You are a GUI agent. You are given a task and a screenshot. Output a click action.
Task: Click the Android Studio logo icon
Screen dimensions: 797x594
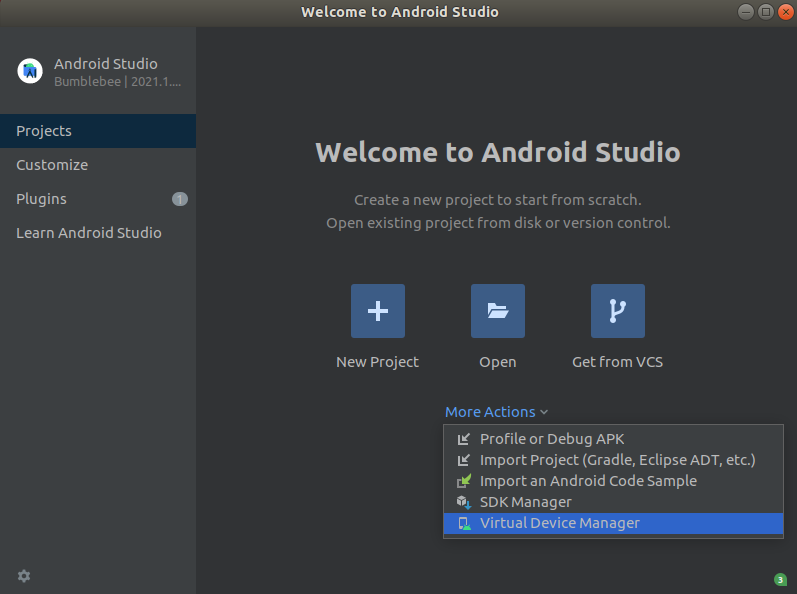click(30, 71)
